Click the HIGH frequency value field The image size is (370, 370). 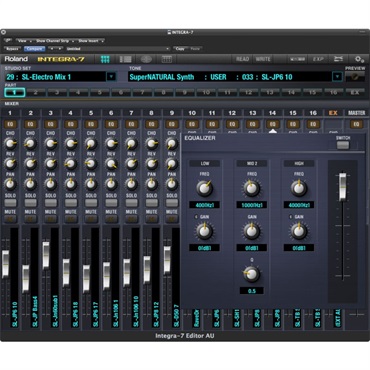click(x=299, y=205)
